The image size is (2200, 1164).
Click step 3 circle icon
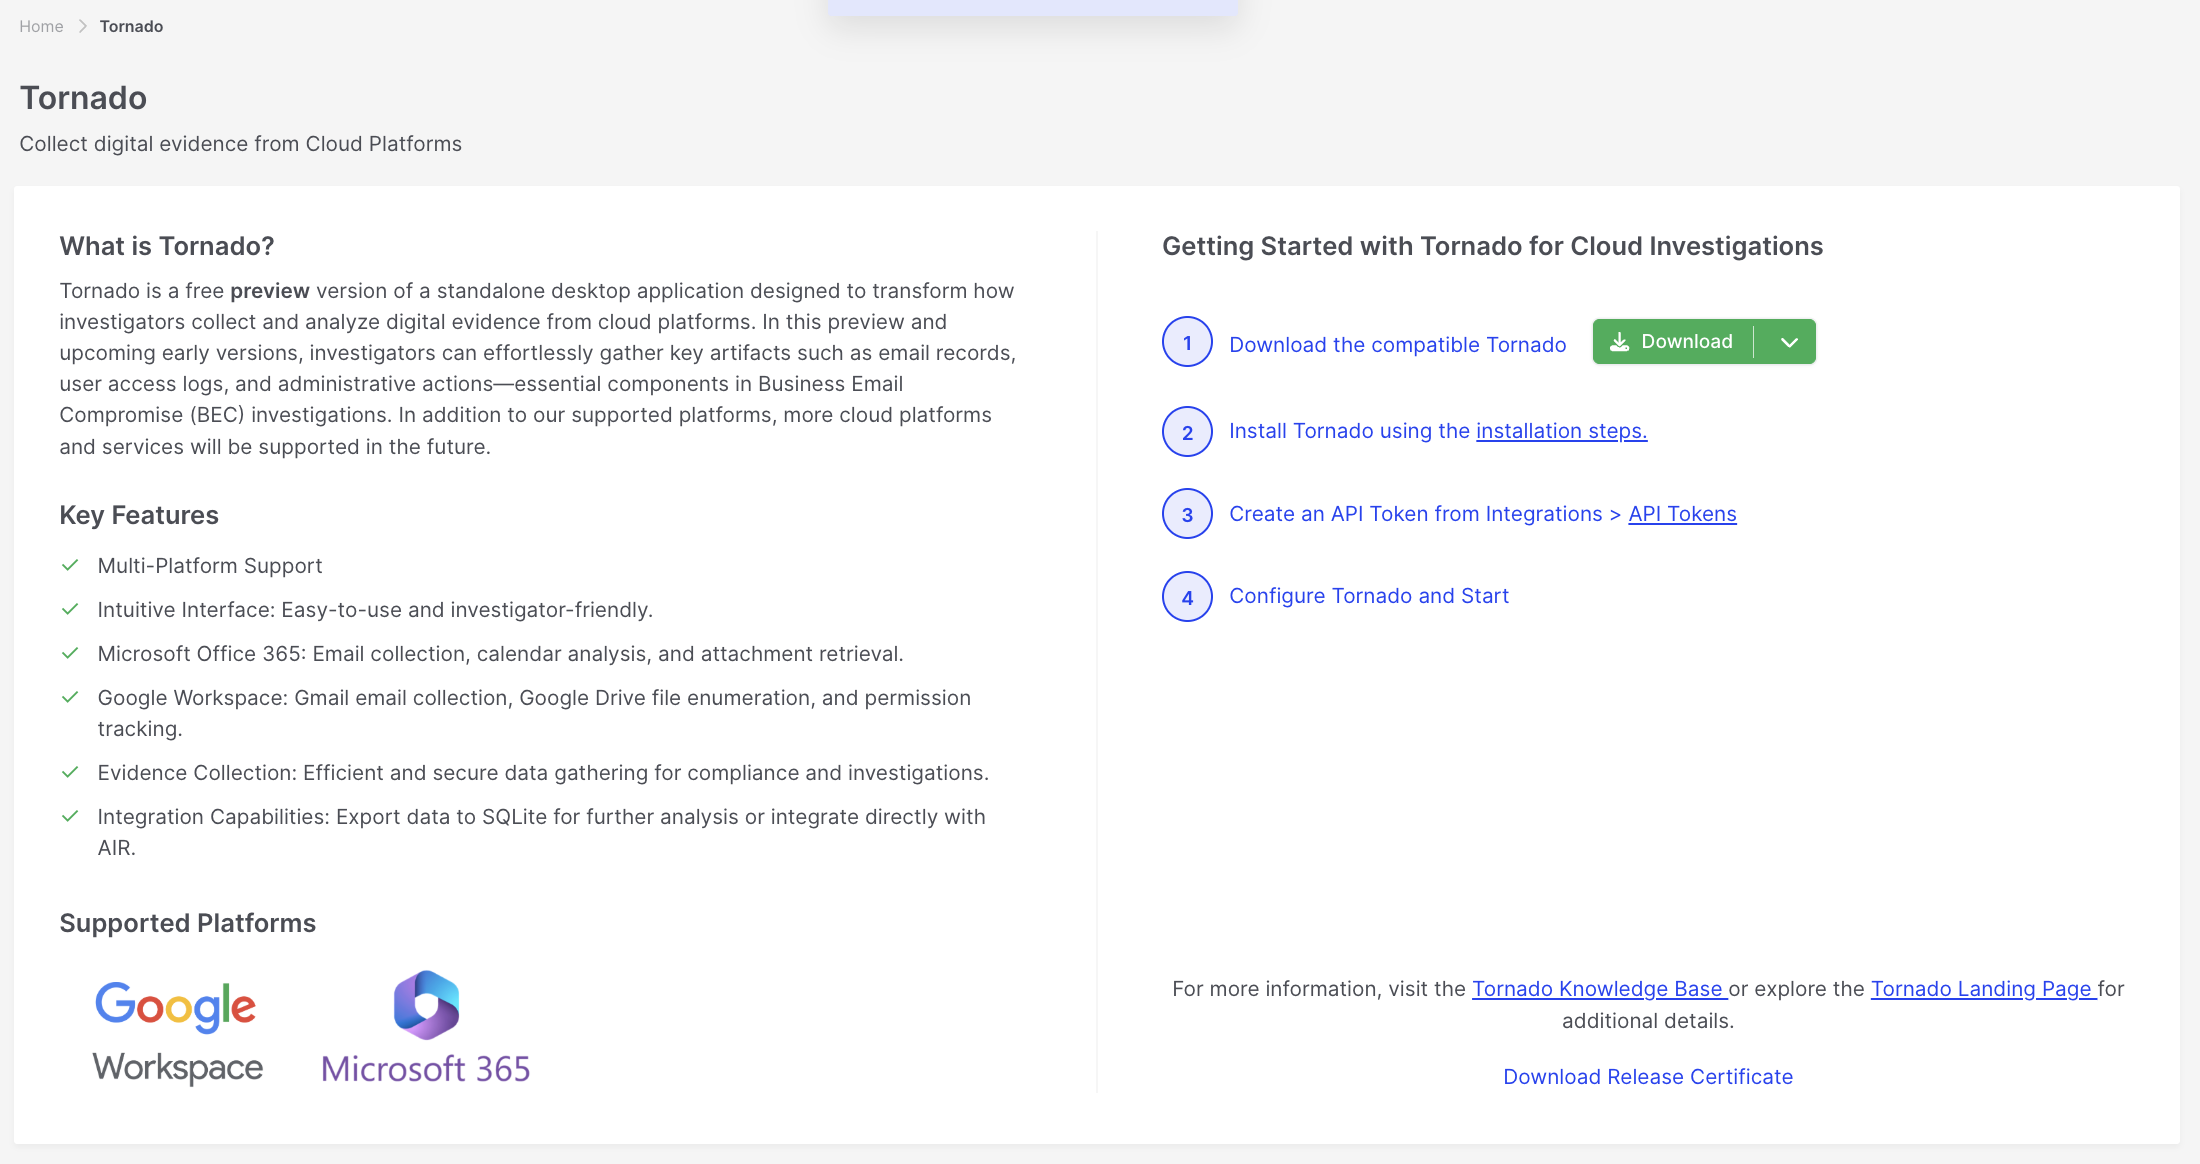point(1187,514)
